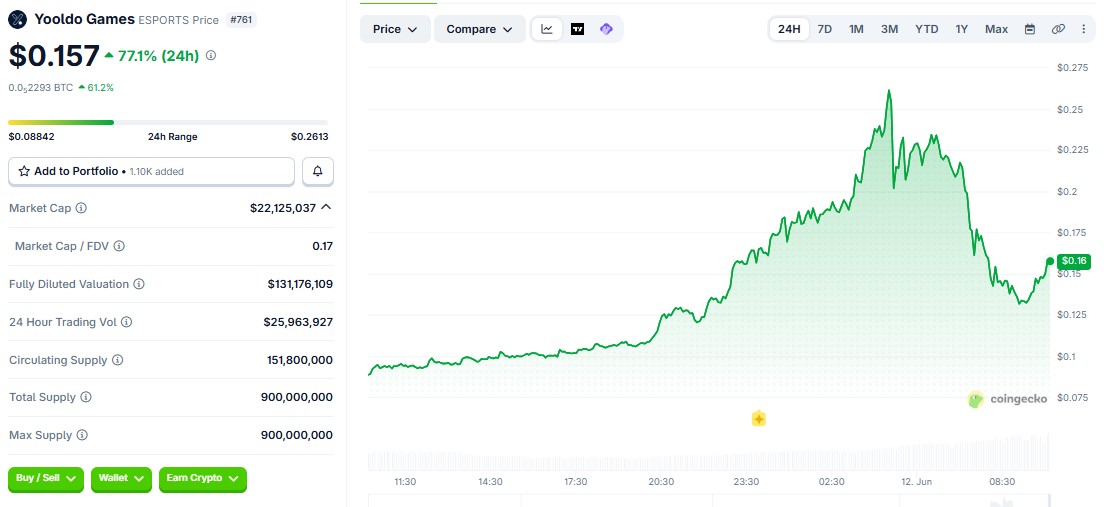Click the 24h high value $0.2613
Screen dimensions: 1106x507
pyautogui.click(x=310, y=137)
